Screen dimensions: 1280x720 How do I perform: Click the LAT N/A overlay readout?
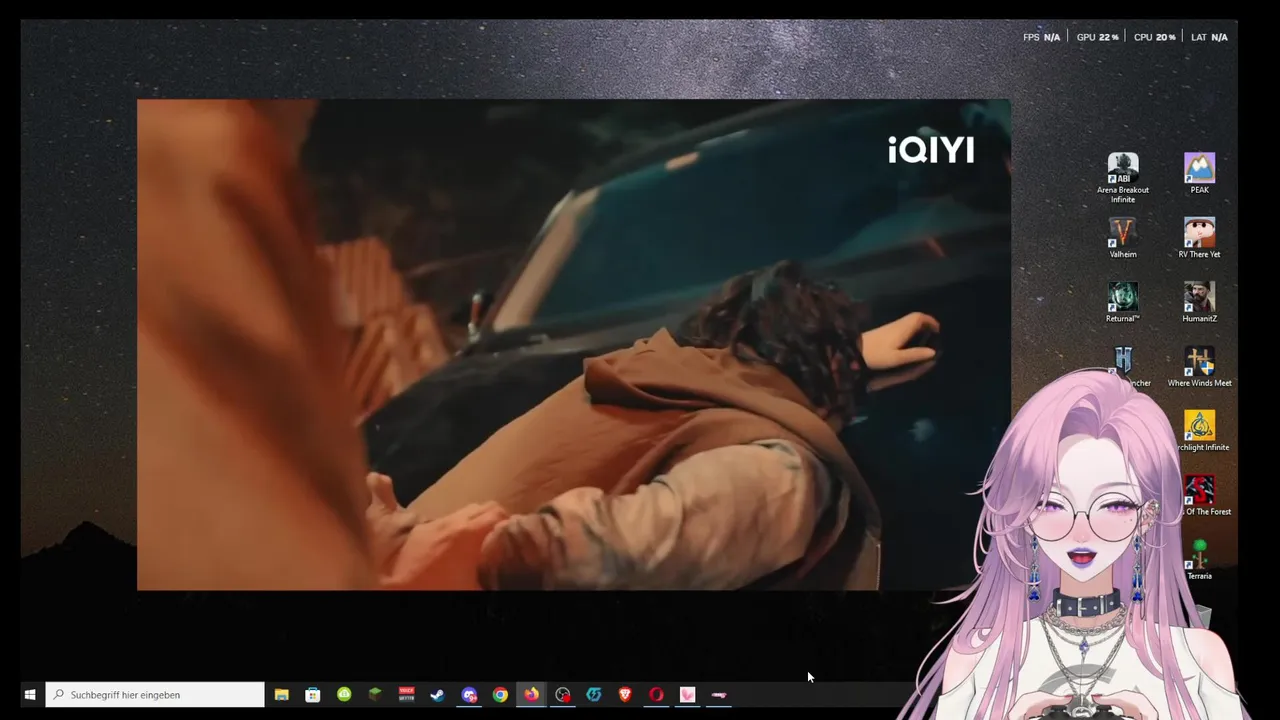tap(1209, 37)
